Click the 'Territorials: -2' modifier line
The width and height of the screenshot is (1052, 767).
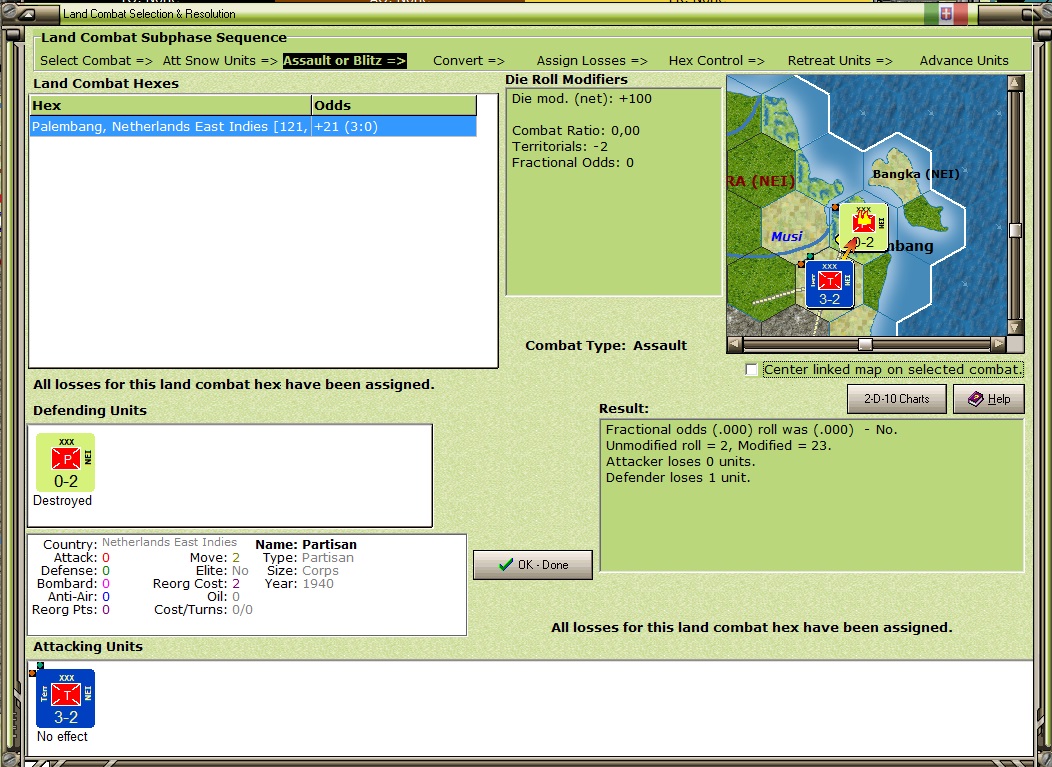tap(560, 146)
